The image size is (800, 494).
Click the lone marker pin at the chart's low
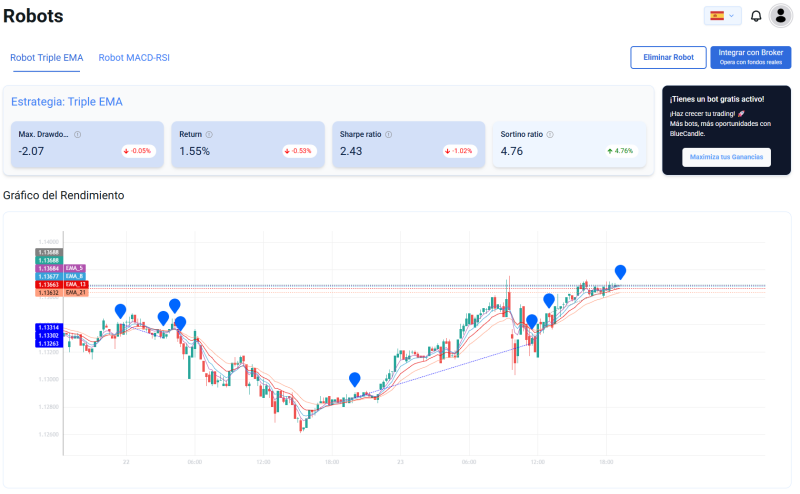pos(354,379)
